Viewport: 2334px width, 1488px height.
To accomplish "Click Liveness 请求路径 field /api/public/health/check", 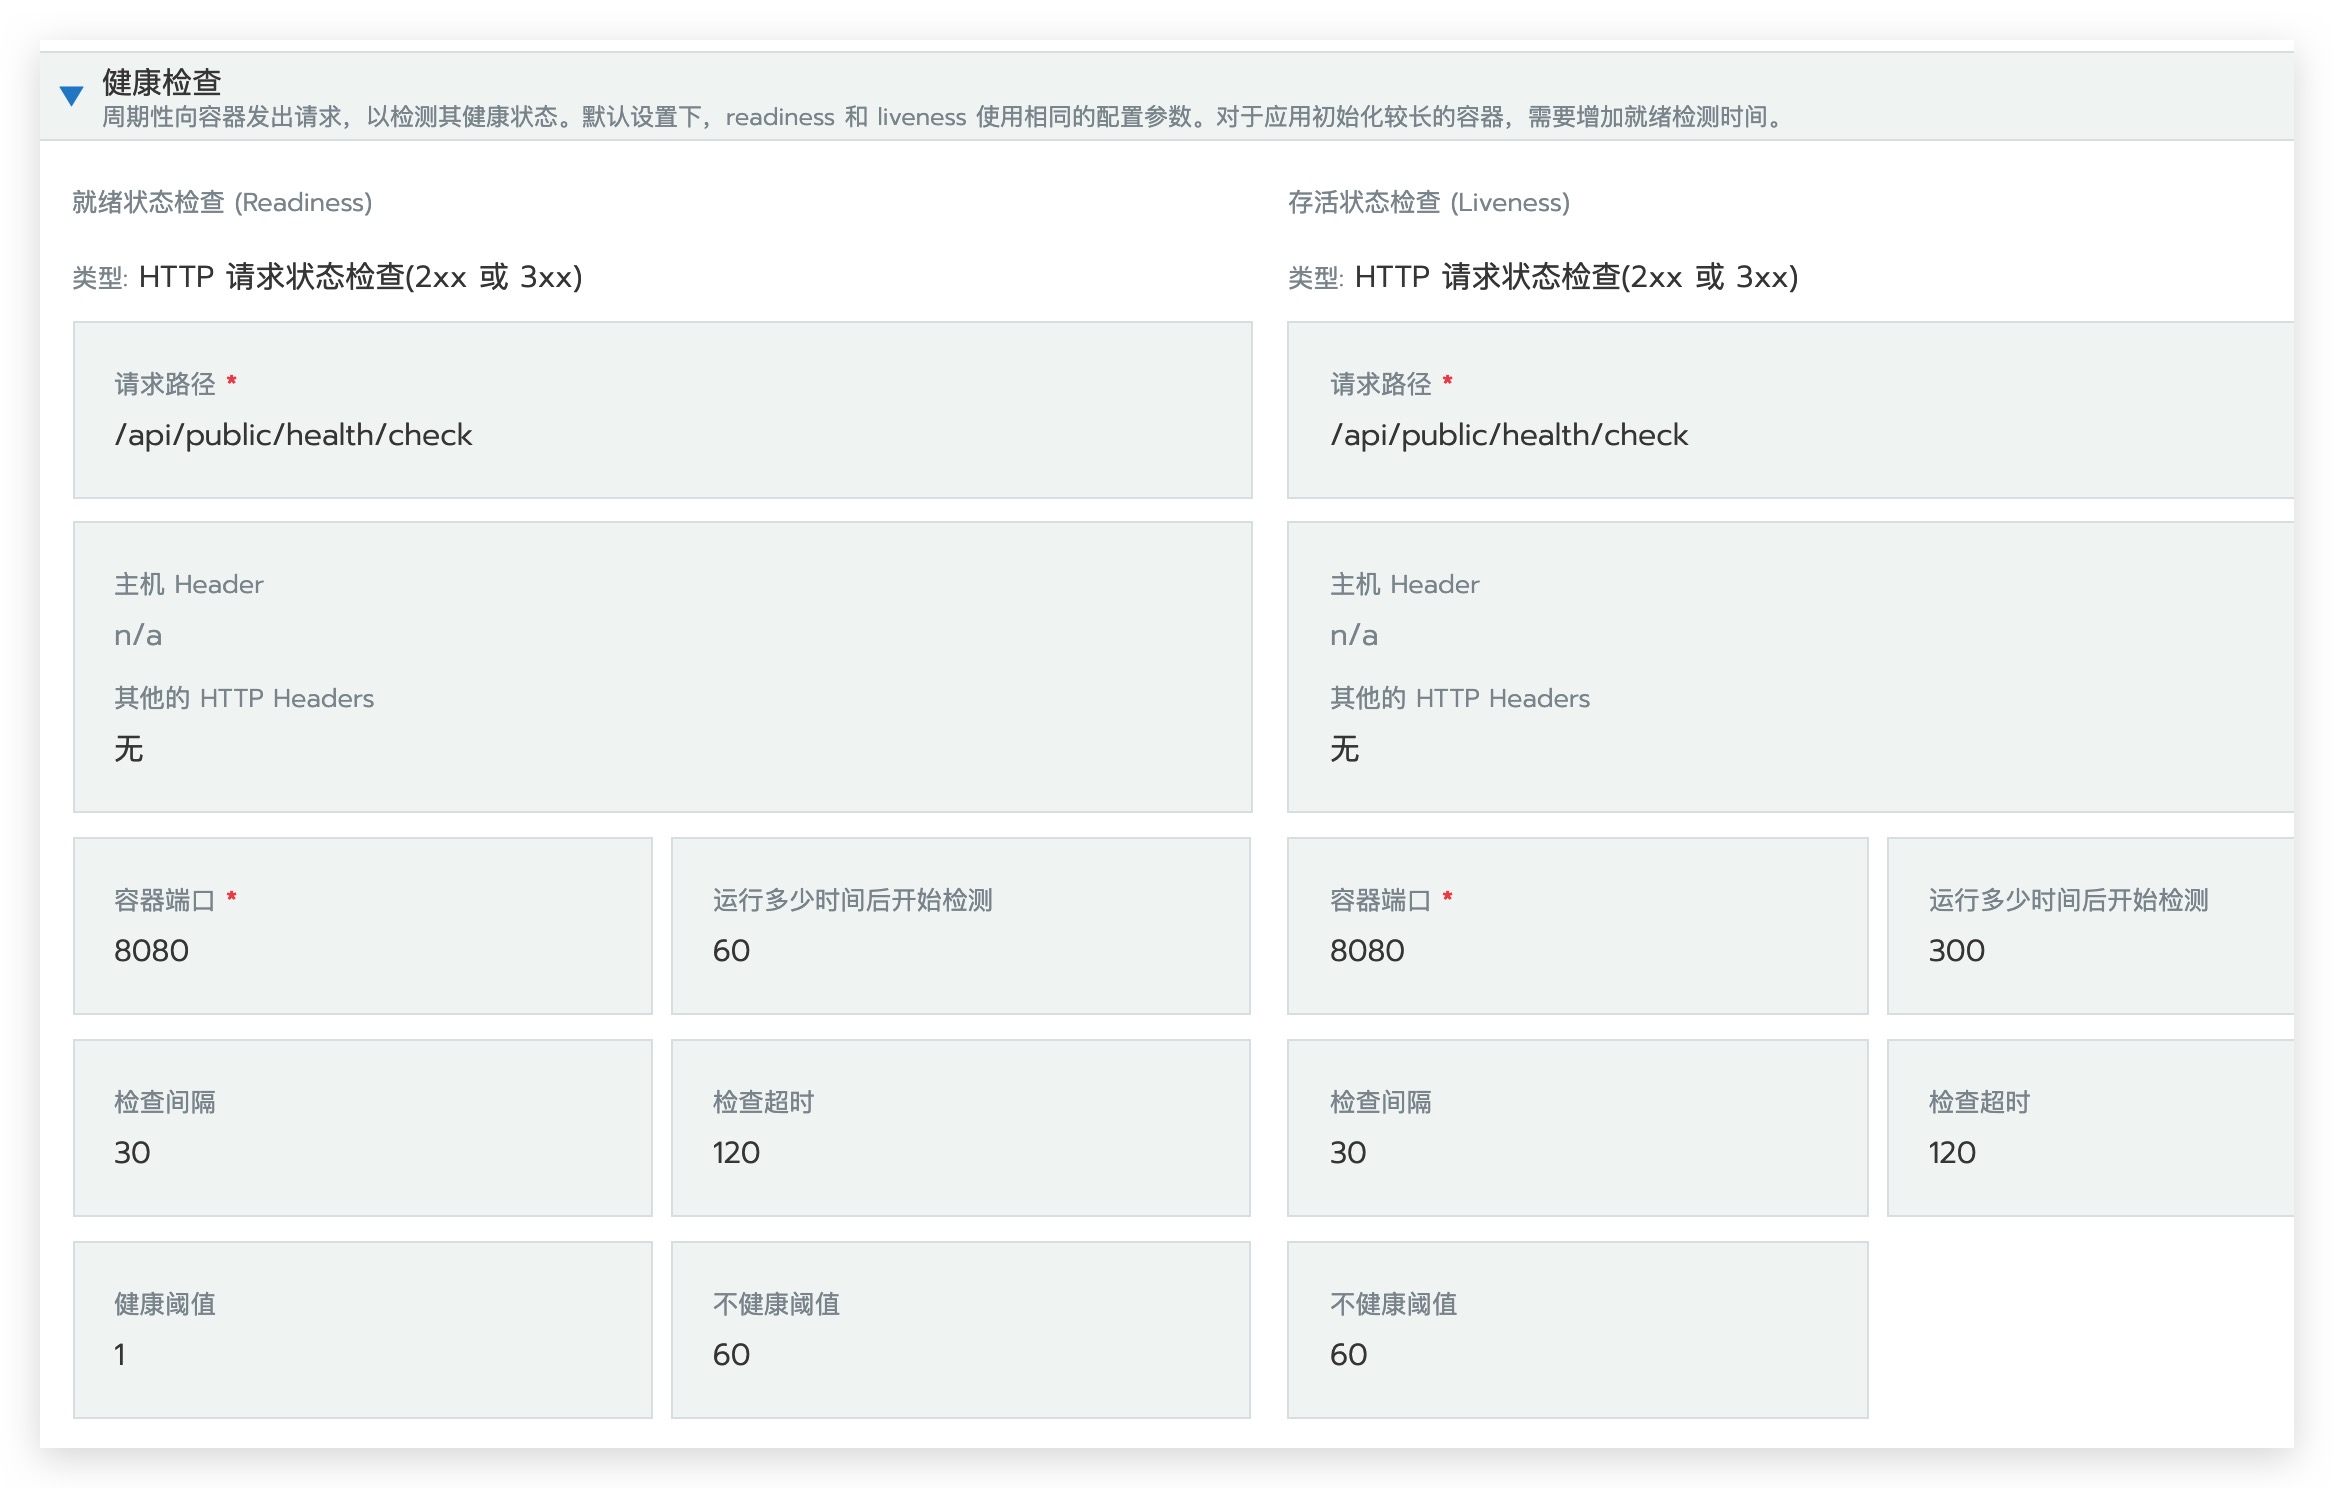I will [x=1508, y=435].
